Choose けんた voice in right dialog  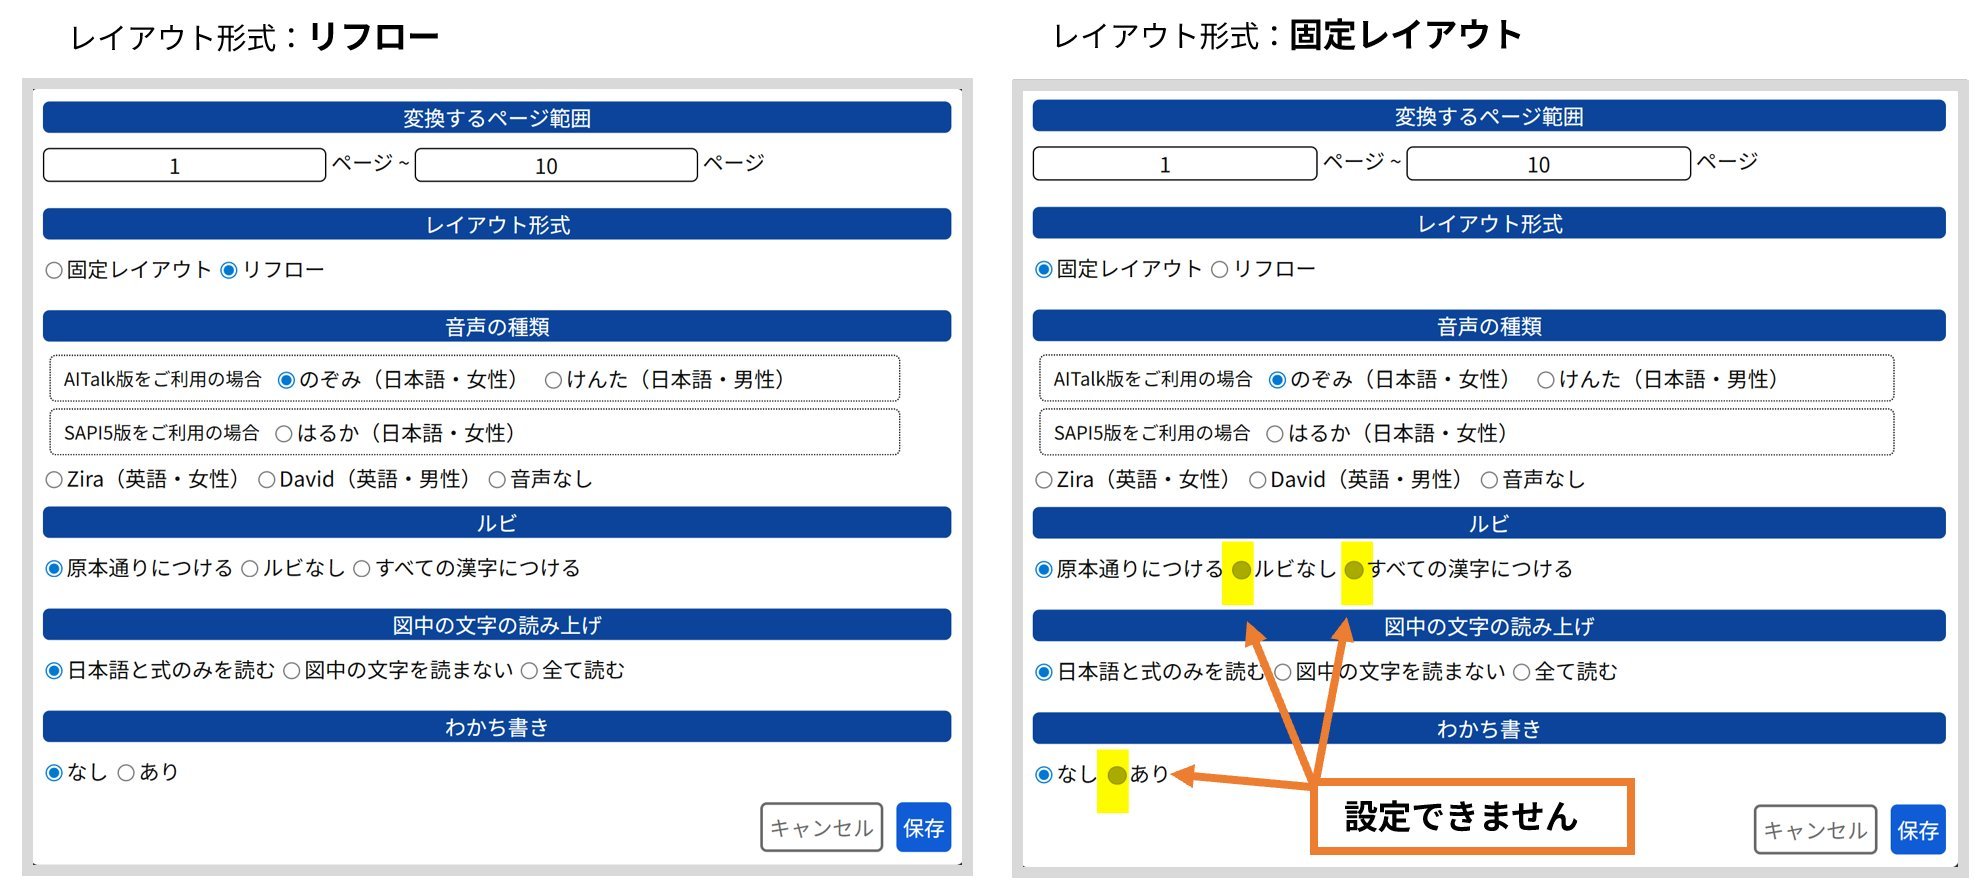(1546, 381)
